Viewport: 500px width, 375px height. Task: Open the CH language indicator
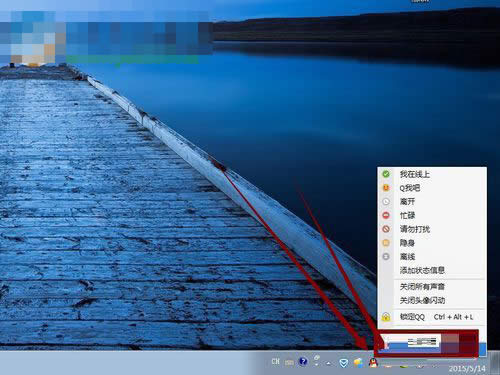tap(275, 361)
